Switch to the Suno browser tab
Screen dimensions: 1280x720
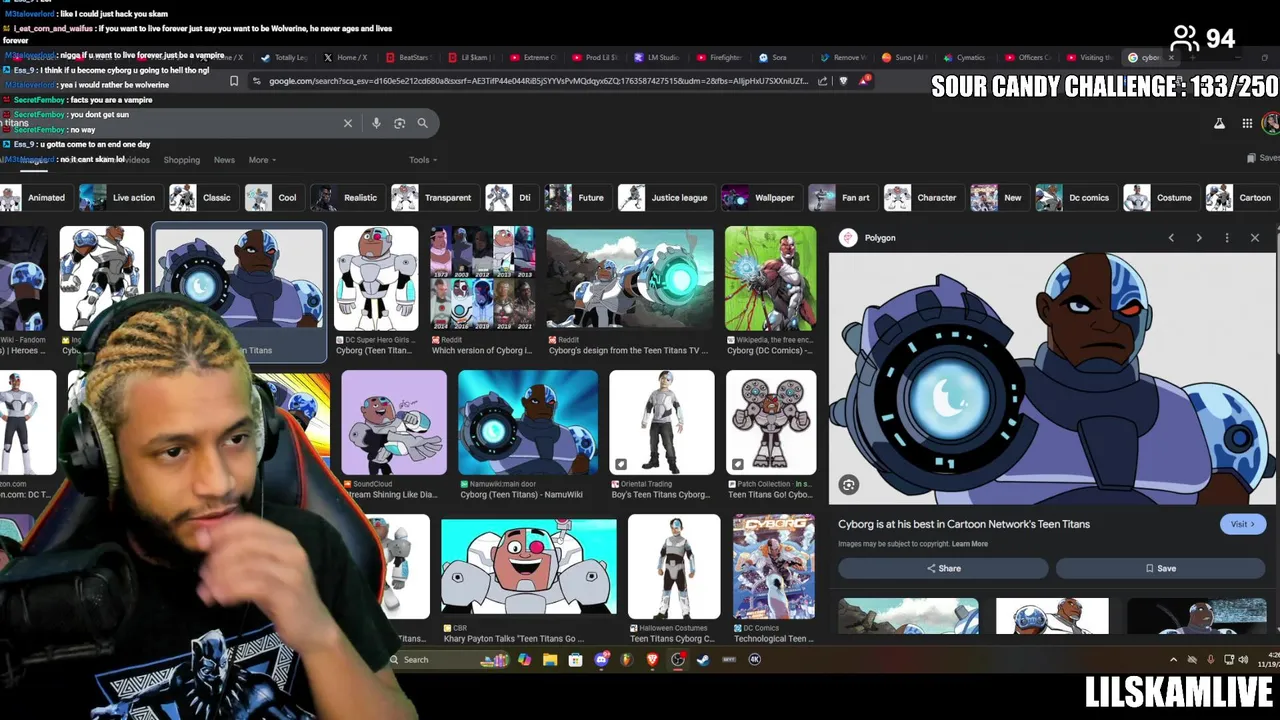coord(905,58)
